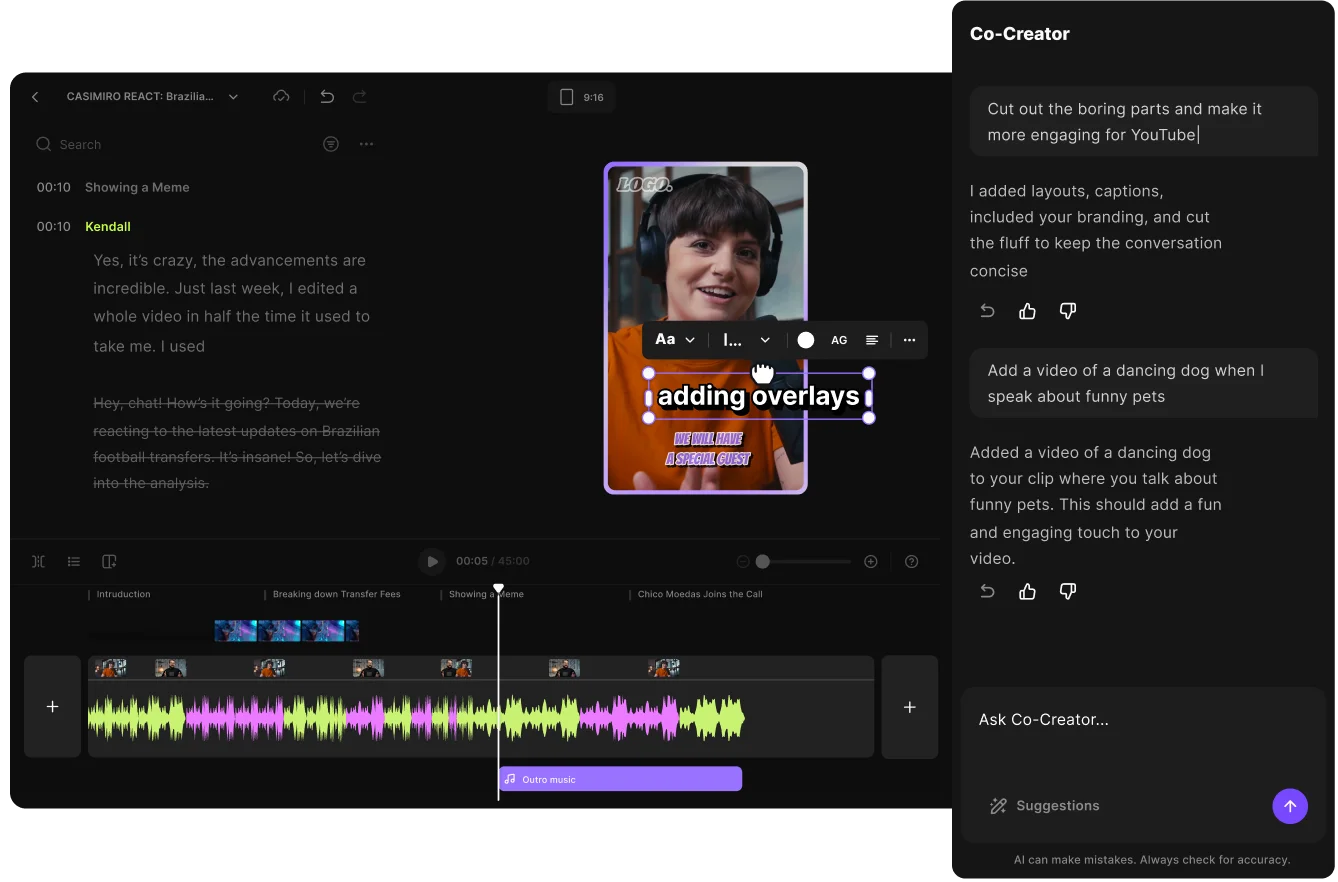Open the timeline help question icon
1338x882 pixels.
[x=911, y=561]
